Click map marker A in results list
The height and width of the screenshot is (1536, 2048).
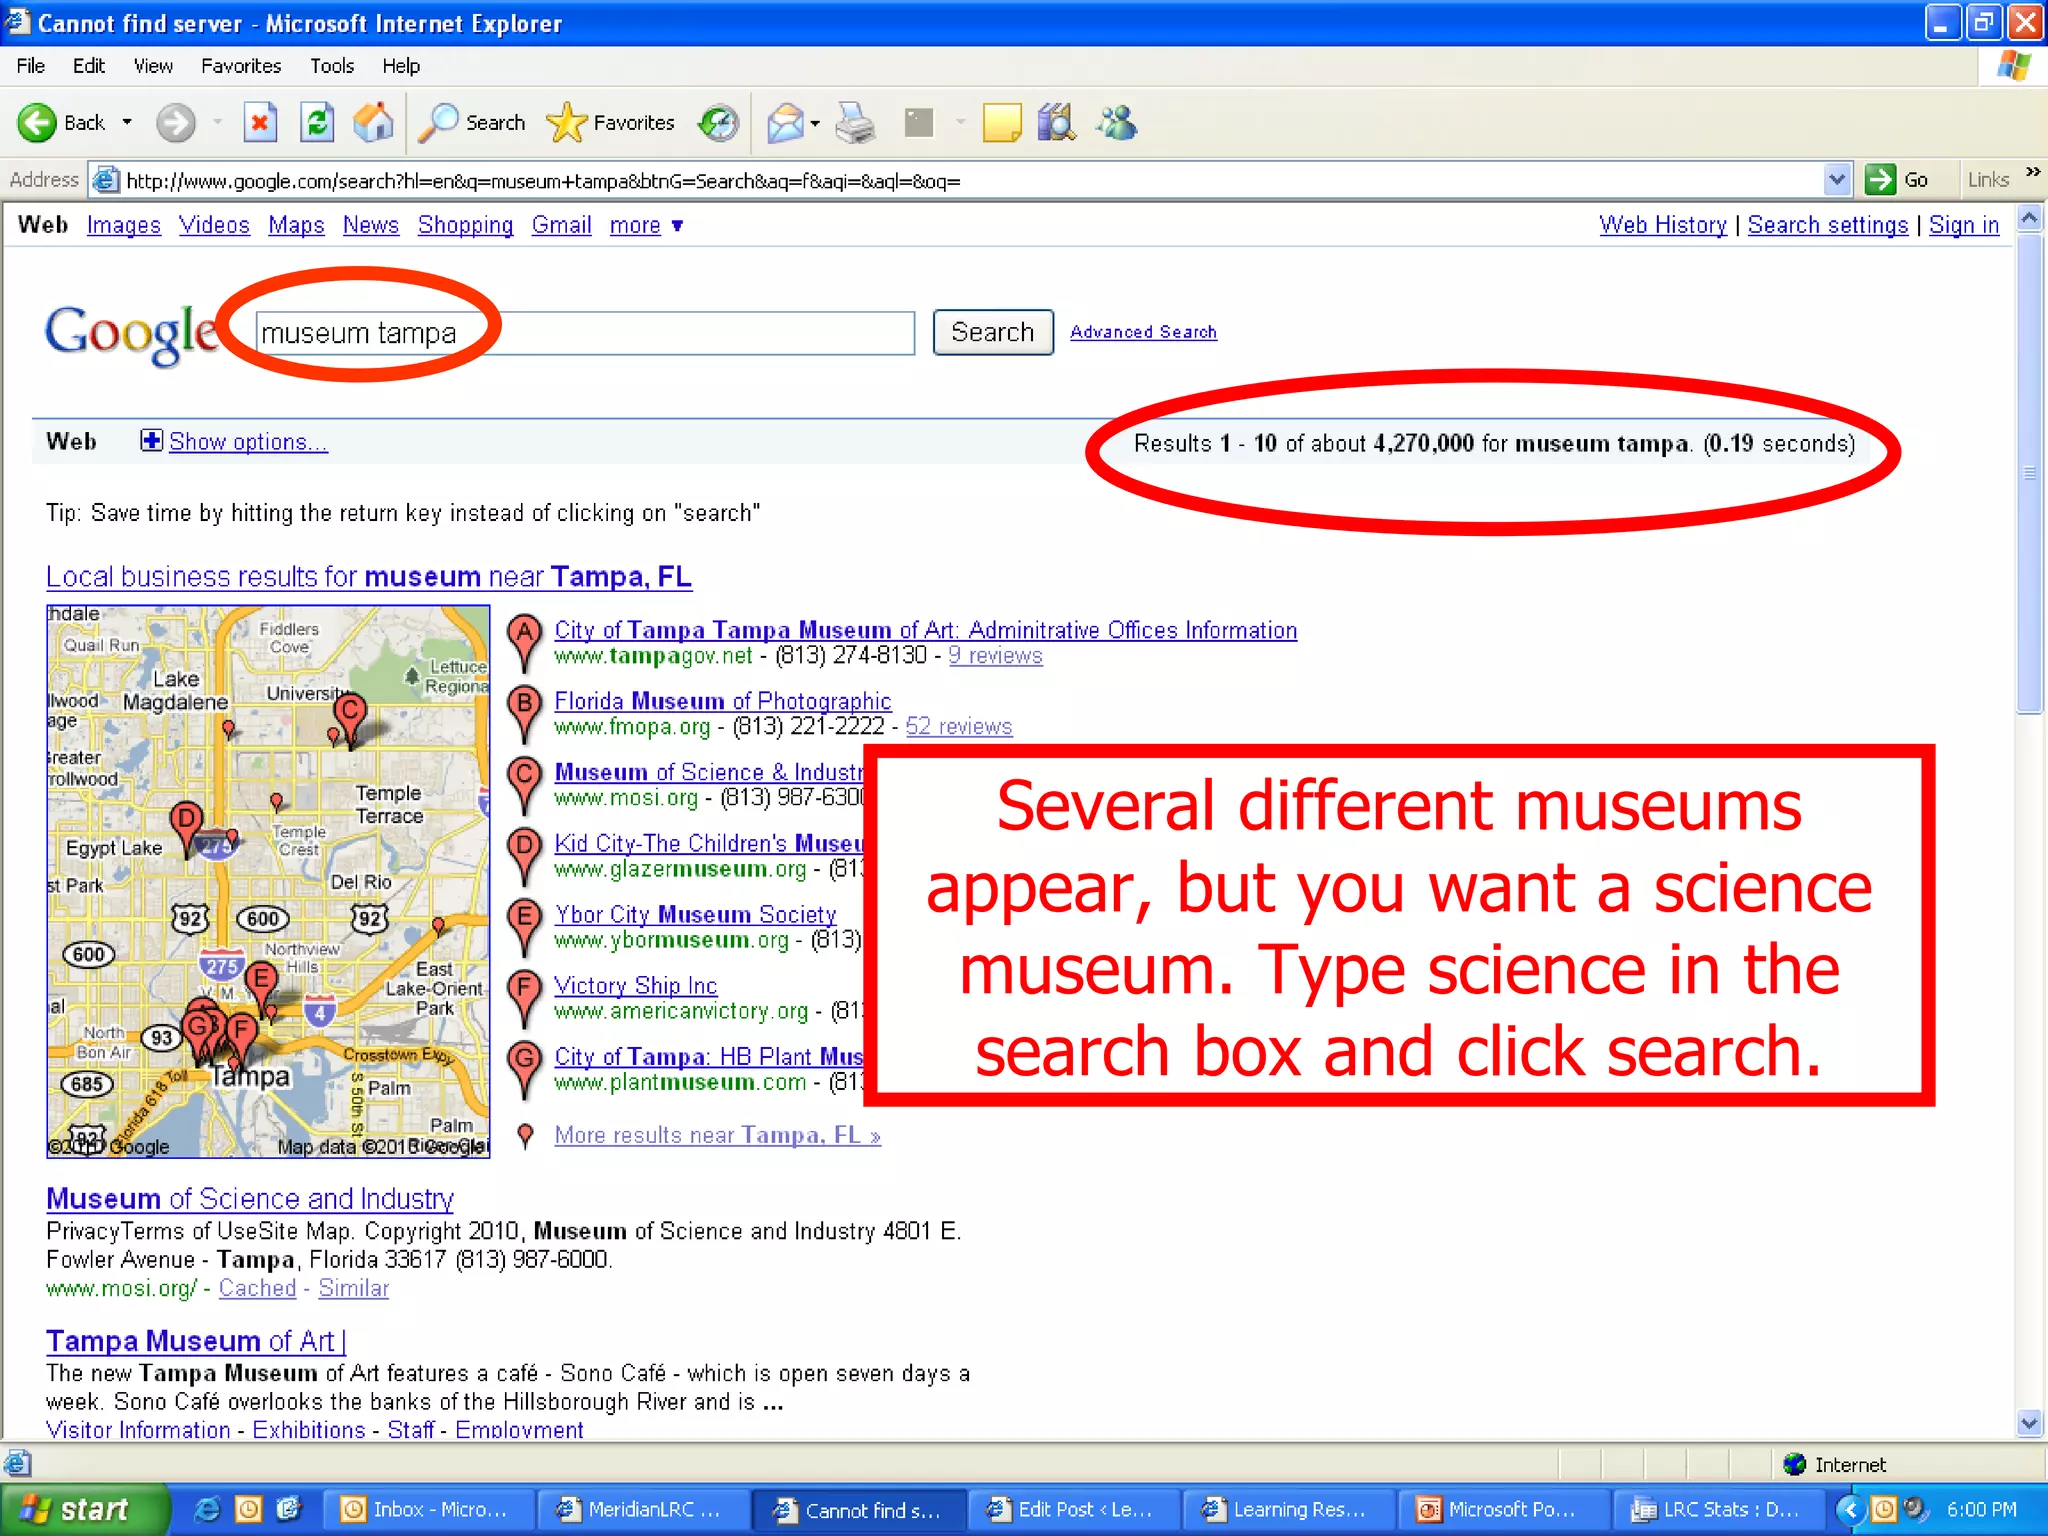[524, 641]
